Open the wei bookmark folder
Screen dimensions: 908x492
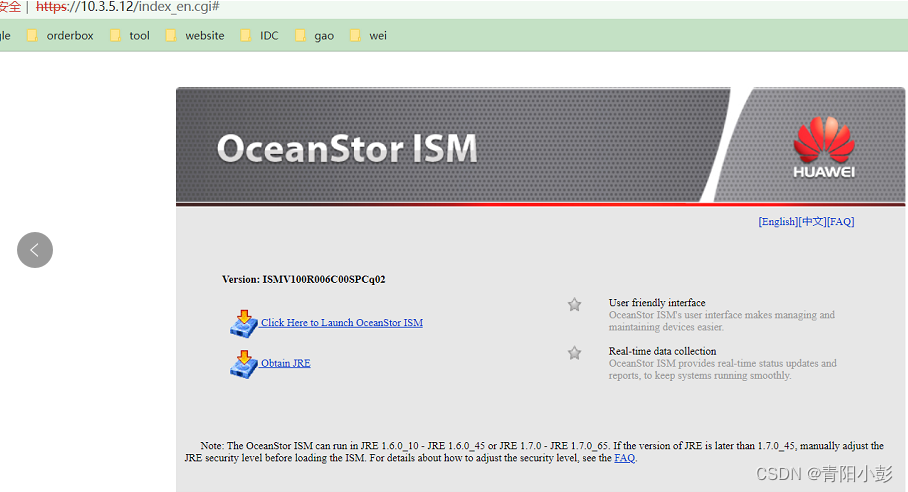pyautogui.click(x=368, y=36)
